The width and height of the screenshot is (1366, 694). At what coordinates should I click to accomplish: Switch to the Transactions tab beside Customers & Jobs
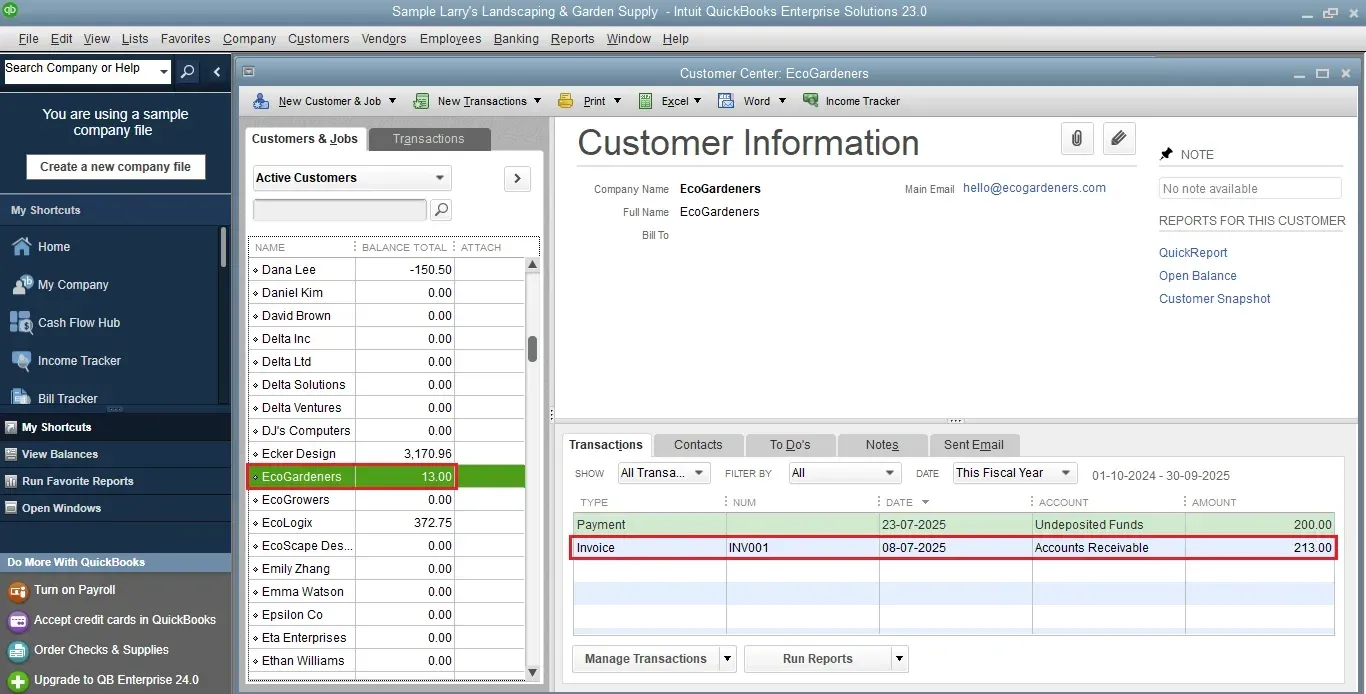click(x=428, y=139)
